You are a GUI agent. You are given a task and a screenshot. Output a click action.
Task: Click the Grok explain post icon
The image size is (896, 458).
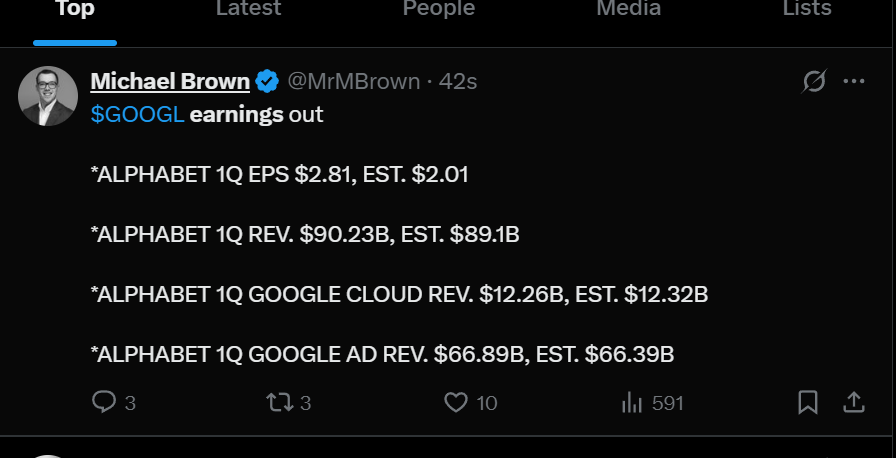[814, 81]
